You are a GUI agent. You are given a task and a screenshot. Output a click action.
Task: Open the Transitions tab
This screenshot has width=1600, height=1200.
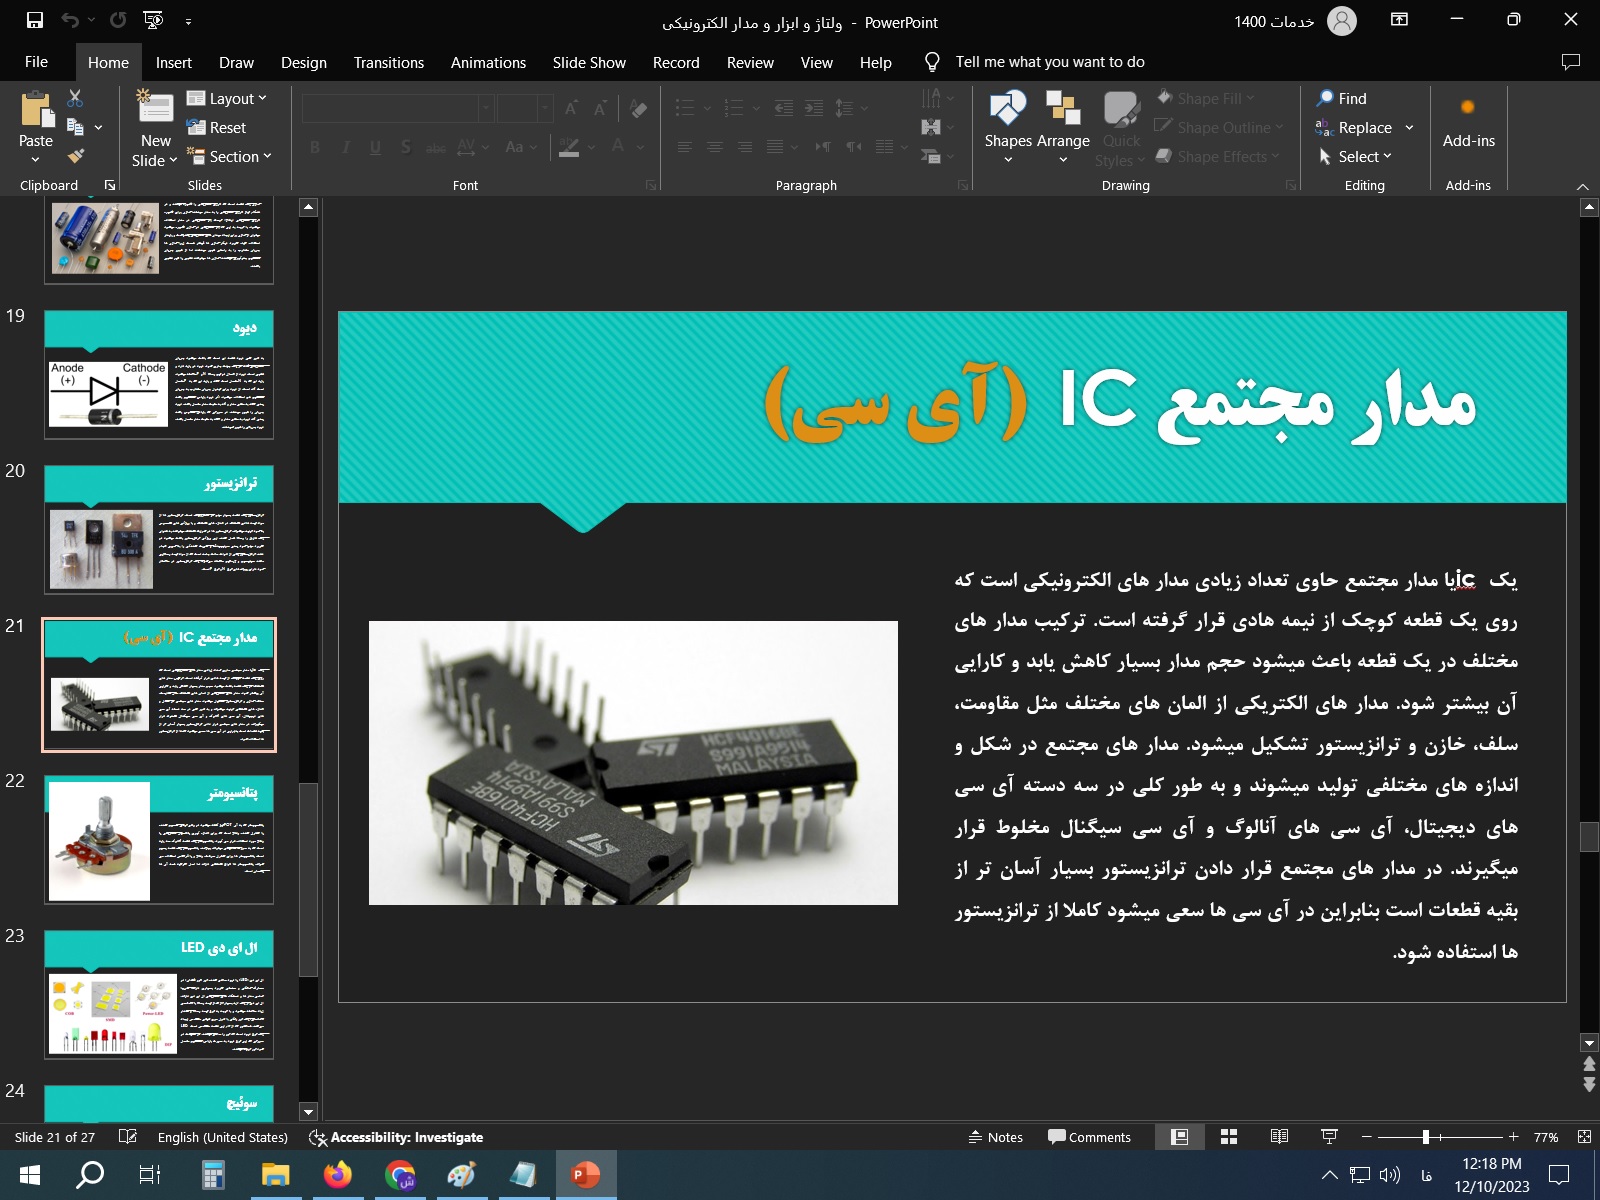[x=388, y=62]
